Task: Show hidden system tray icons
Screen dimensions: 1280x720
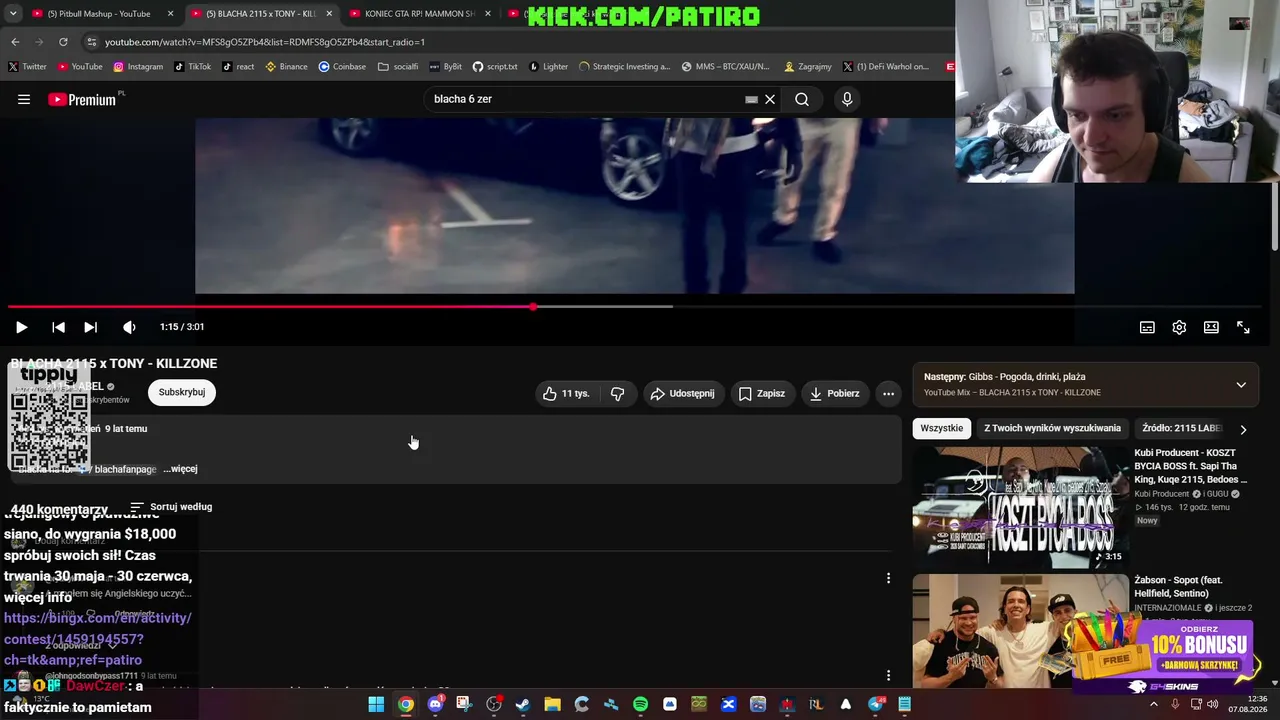Action: click(x=1153, y=704)
